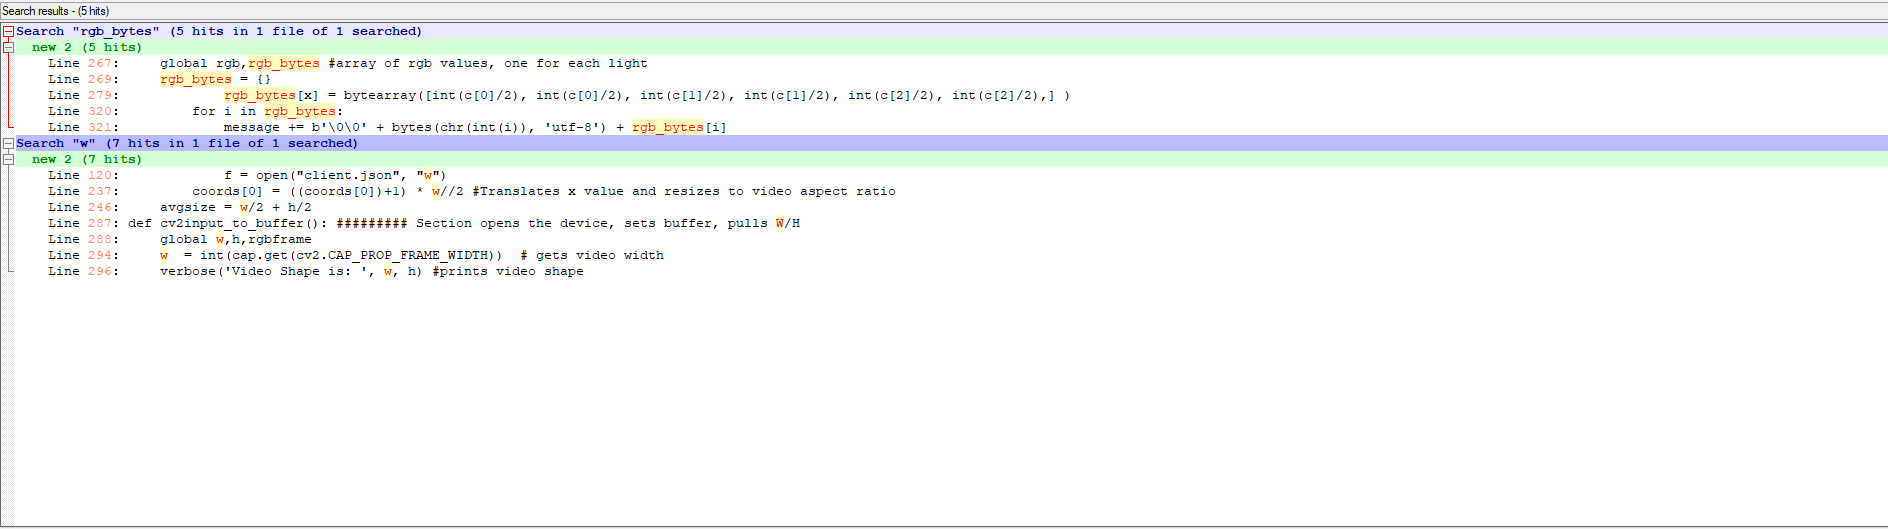Click the "new 2 (7 hits)" file row
This screenshot has height=529, width=1888.
951,159
